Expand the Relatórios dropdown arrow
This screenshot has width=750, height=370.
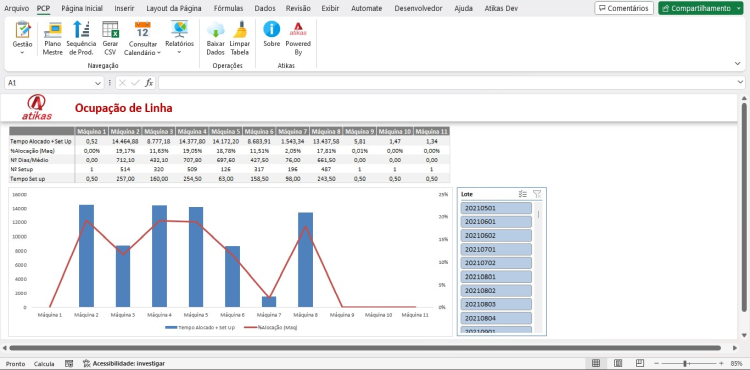point(179,53)
